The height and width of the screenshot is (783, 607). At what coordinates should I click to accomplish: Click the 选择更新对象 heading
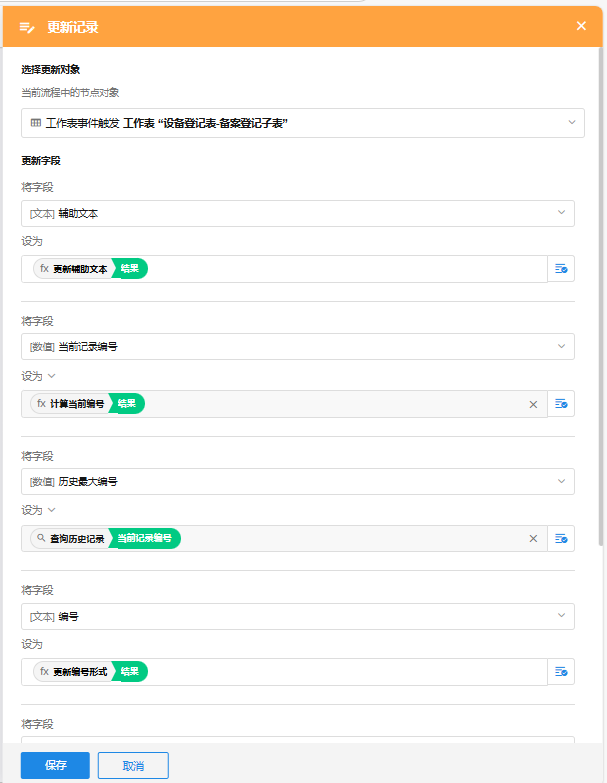coord(50,69)
